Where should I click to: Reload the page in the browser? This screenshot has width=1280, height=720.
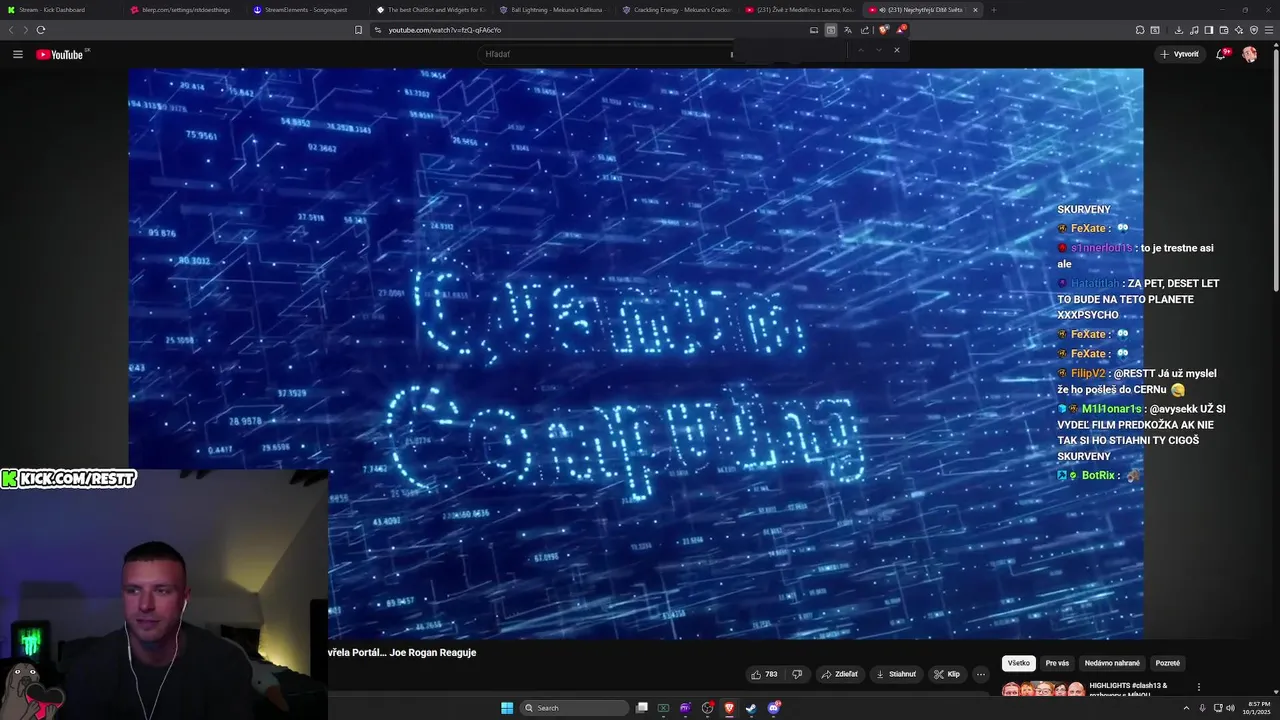40,30
